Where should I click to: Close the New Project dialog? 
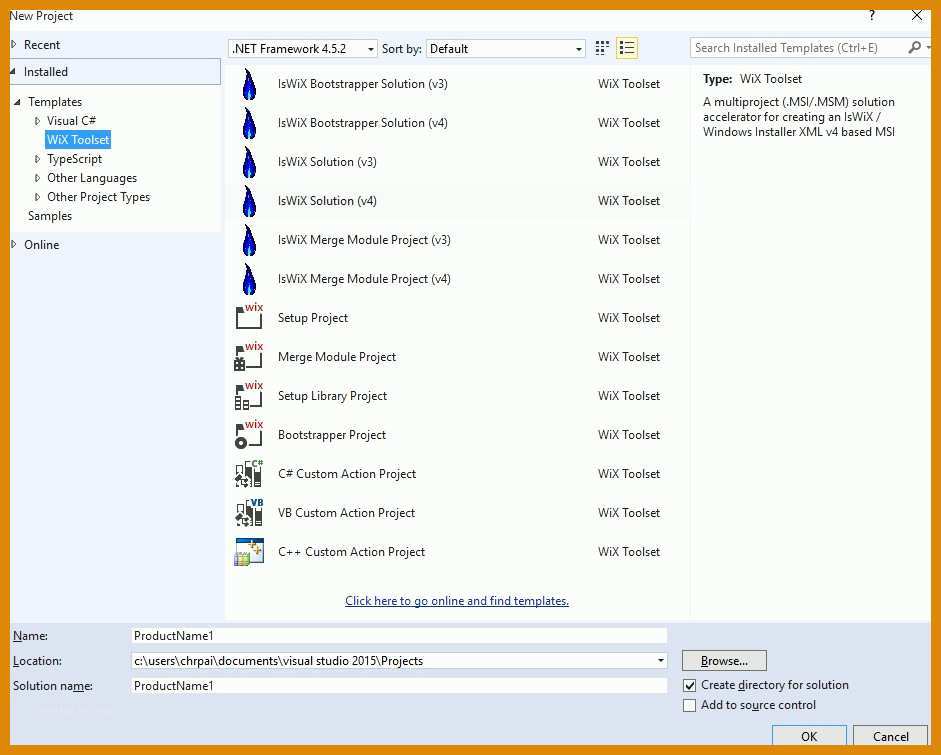[x=917, y=16]
